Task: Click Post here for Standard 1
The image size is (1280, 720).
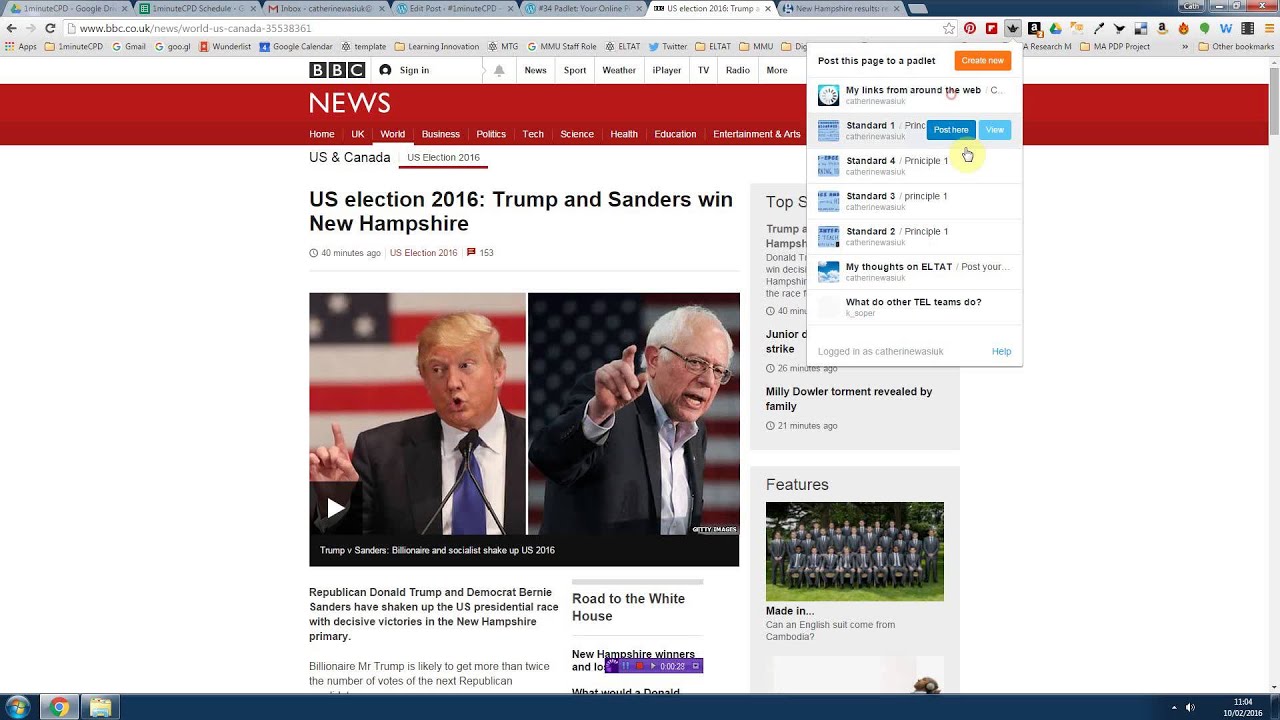Action: click(x=951, y=130)
